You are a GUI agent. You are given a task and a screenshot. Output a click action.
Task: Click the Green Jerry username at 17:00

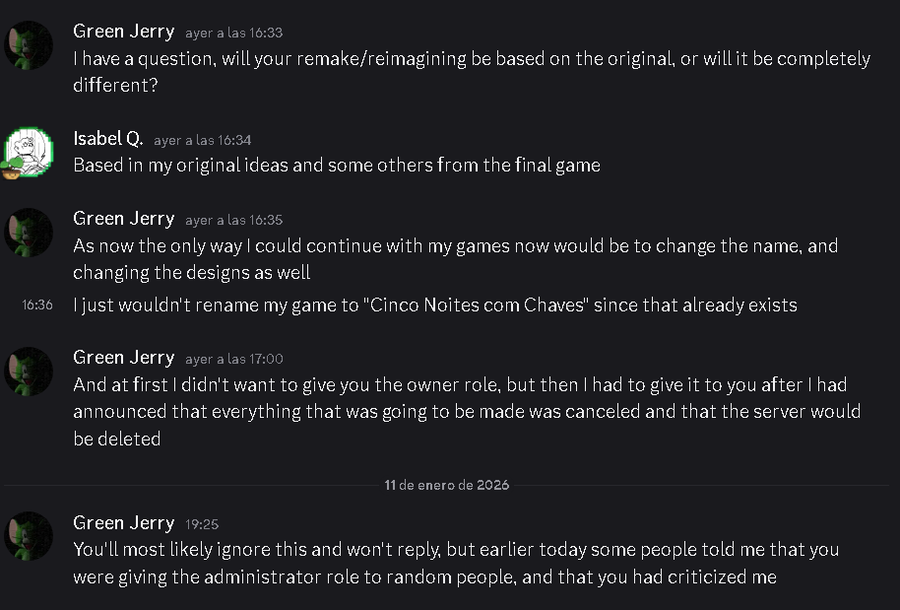pyautogui.click(x=124, y=357)
